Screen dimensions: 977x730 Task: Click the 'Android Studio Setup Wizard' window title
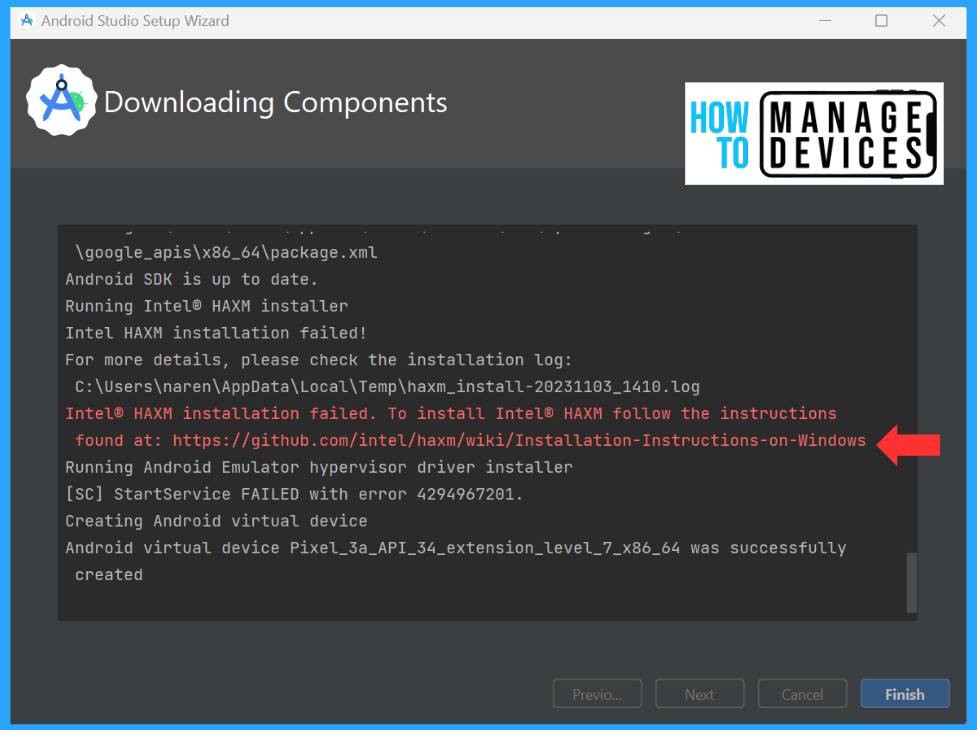(135, 21)
